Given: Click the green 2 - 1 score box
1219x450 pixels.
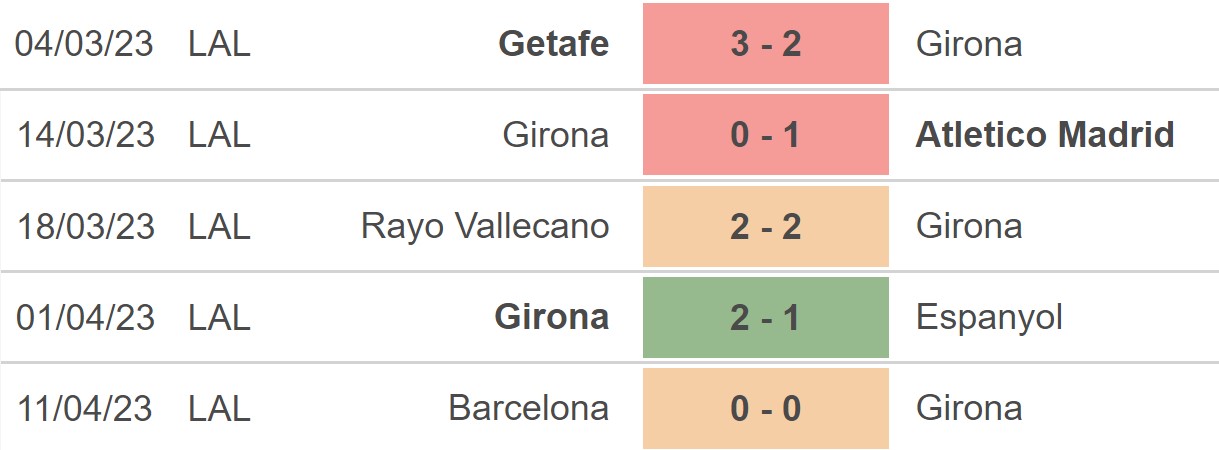Looking at the screenshot, I should click(766, 317).
